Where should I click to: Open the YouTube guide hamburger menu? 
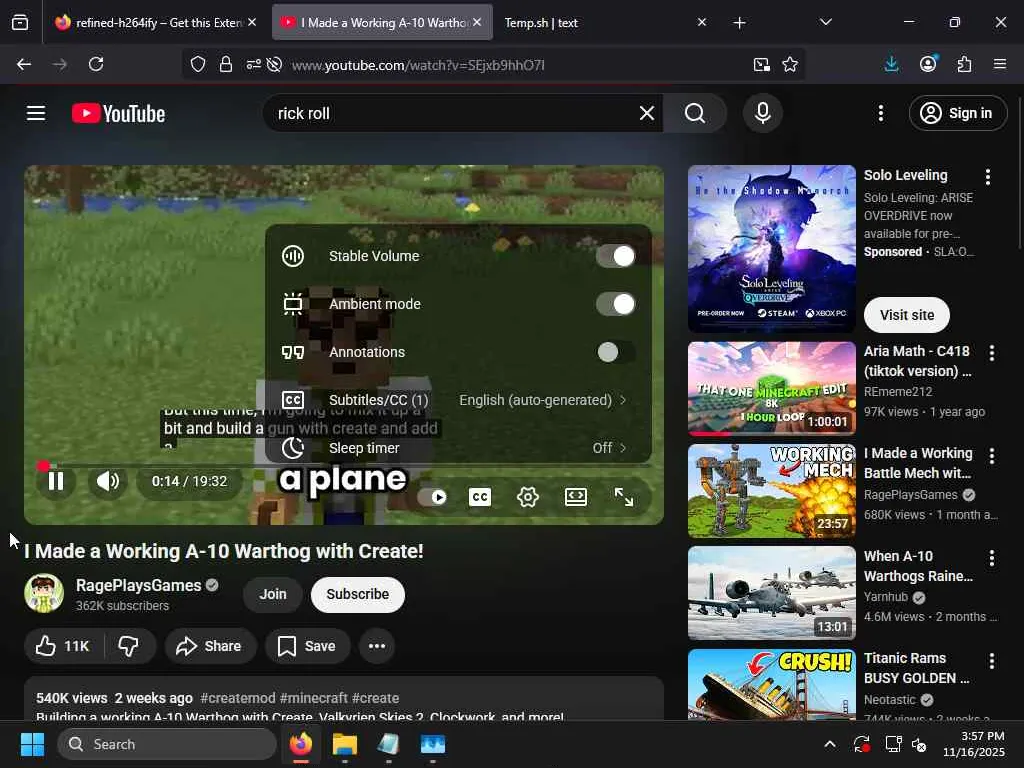tap(36, 114)
